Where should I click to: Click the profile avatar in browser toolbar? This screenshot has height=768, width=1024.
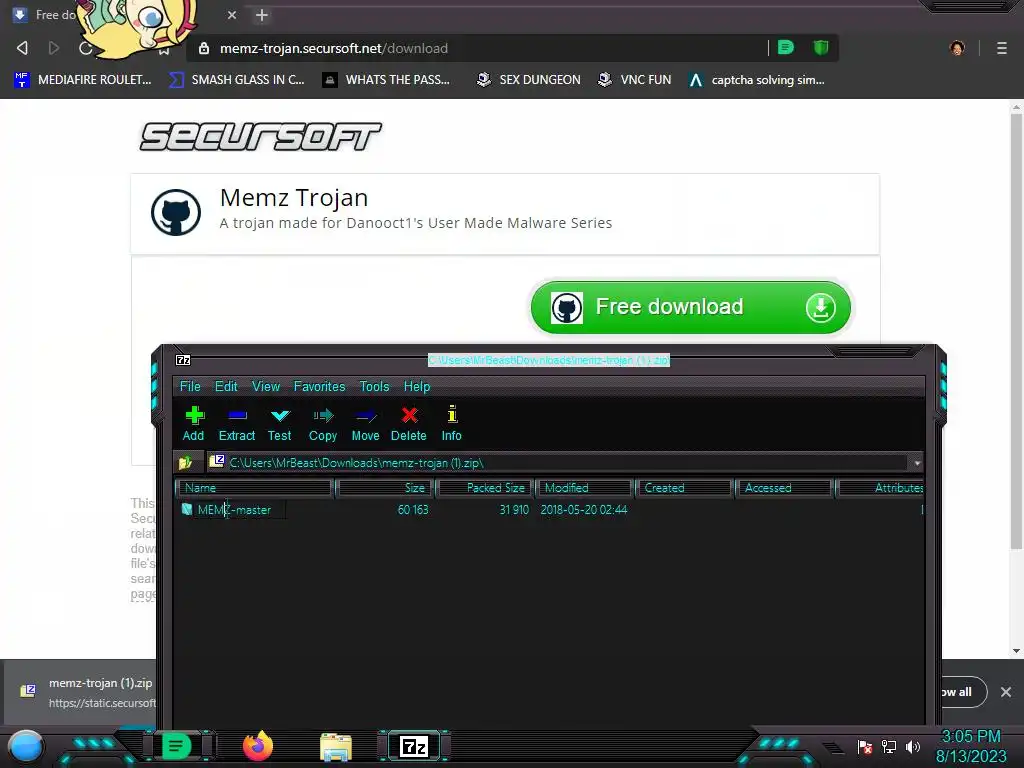(957, 48)
